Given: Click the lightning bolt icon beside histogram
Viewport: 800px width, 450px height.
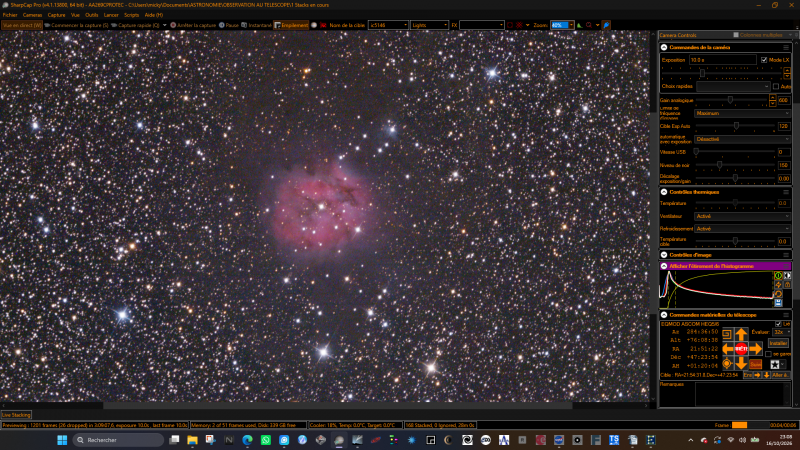Looking at the screenshot, I should [778, 285].
